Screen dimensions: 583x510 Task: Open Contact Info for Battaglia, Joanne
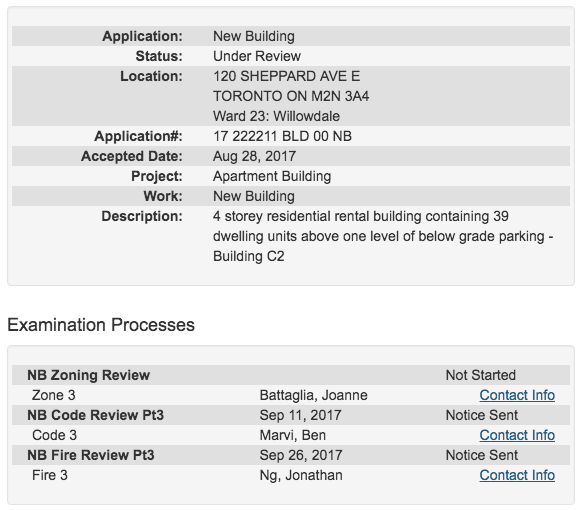[x=517, y=395]
